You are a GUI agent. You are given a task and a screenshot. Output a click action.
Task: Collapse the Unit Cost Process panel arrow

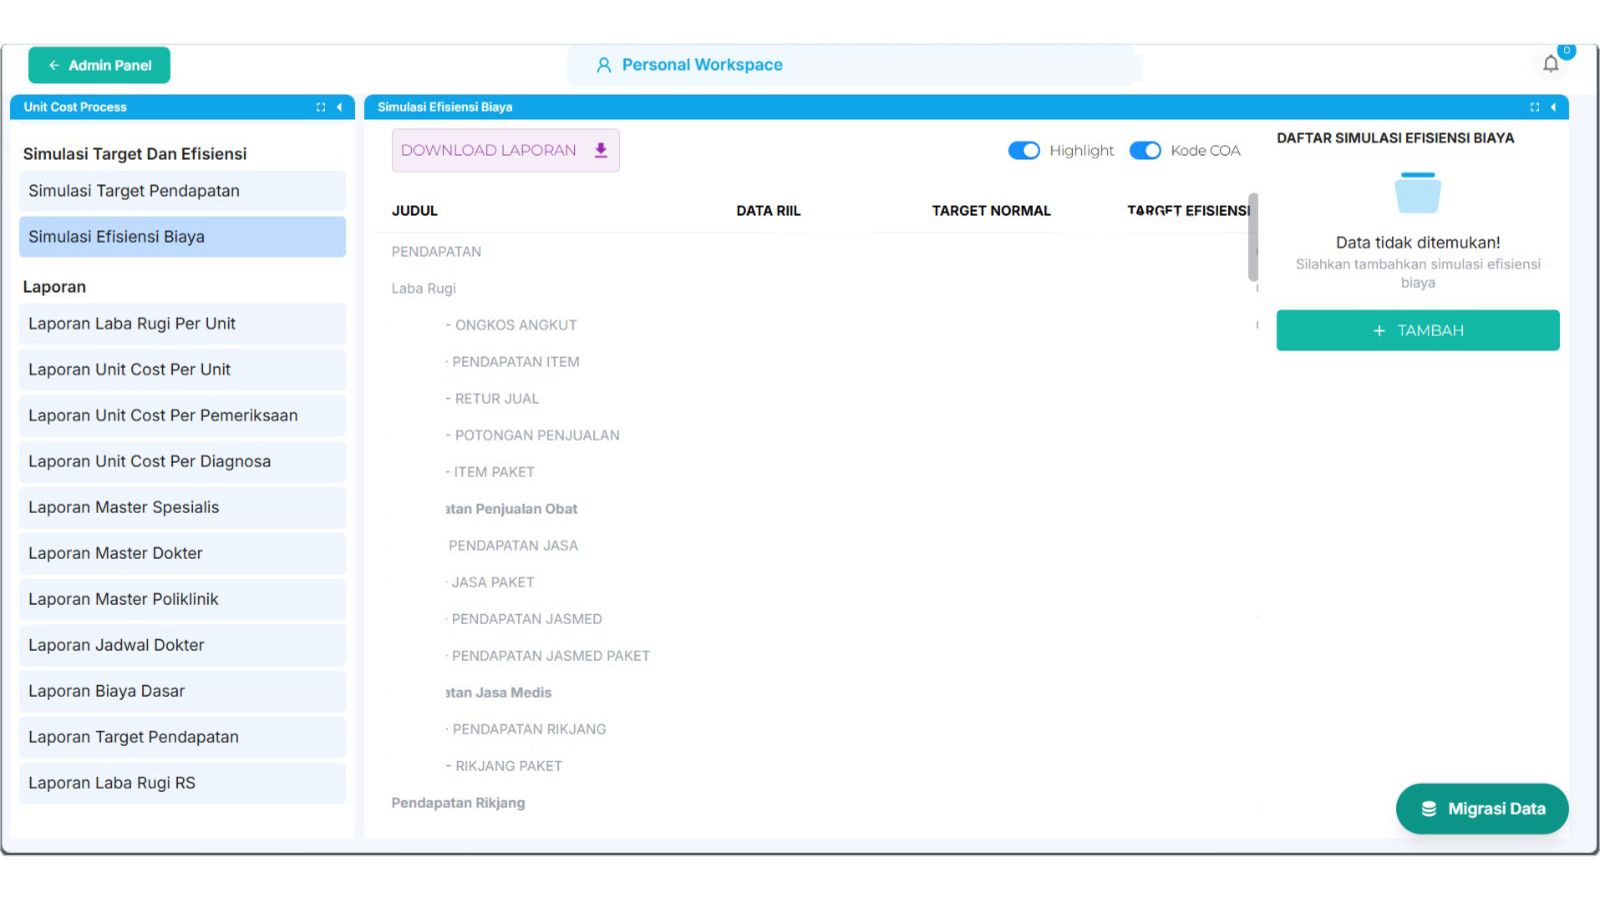tap(339, 107)
